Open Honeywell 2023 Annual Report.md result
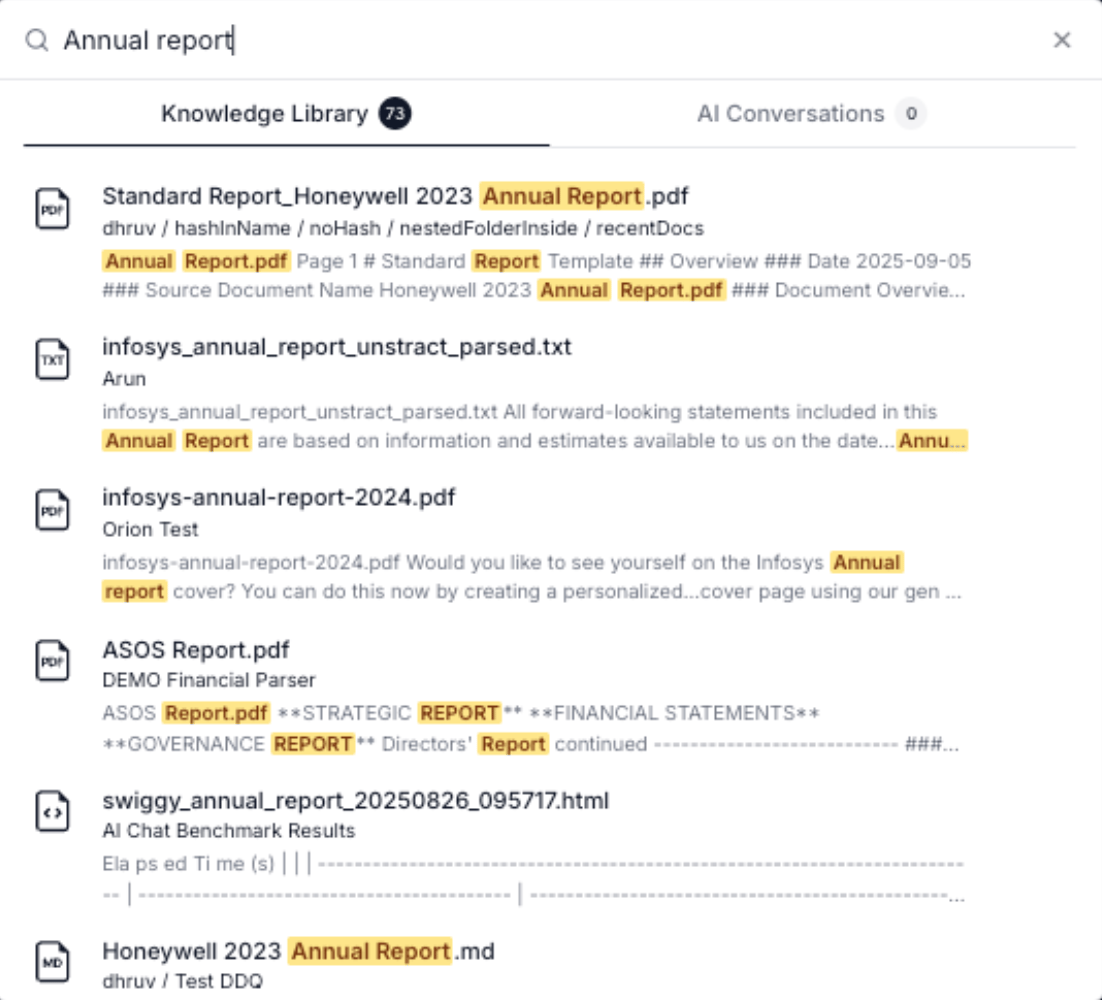This screenshot has width=1102, height=1000. coord(298,952)
